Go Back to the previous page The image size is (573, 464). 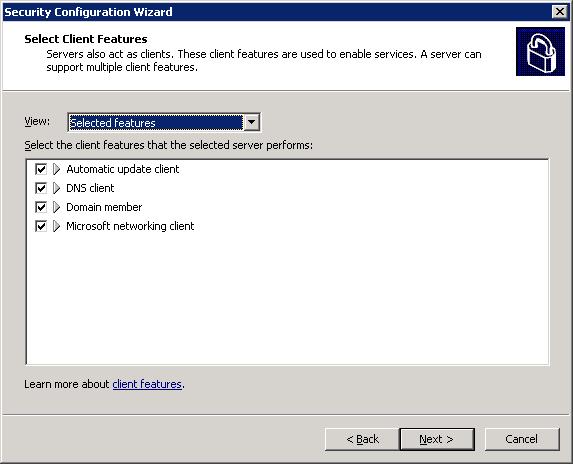tap(362, 439)
